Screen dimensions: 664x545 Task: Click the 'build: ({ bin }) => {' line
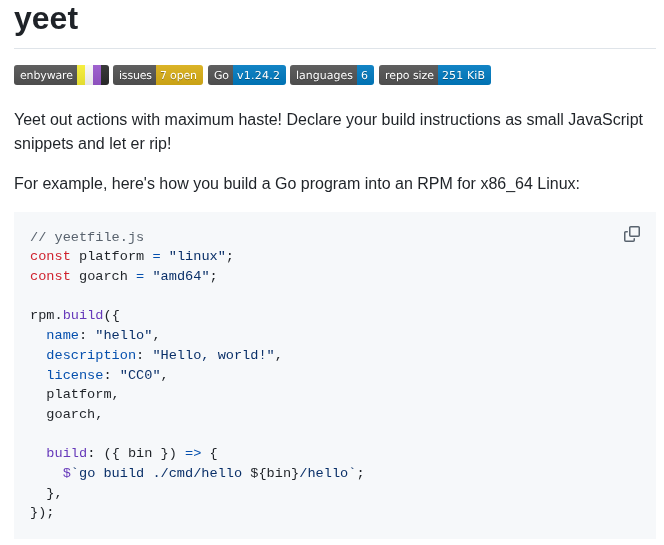(x=132, y=453)
